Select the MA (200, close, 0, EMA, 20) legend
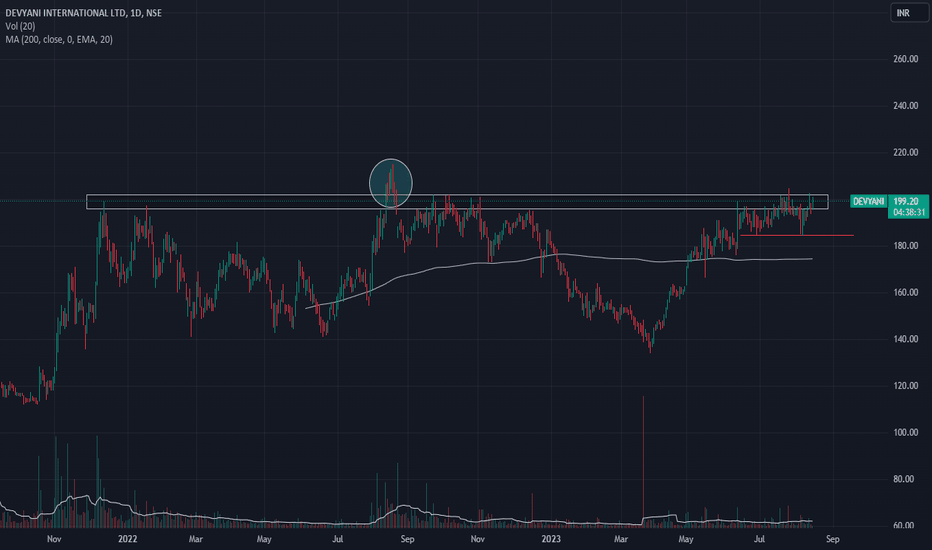 pos(59,39)
